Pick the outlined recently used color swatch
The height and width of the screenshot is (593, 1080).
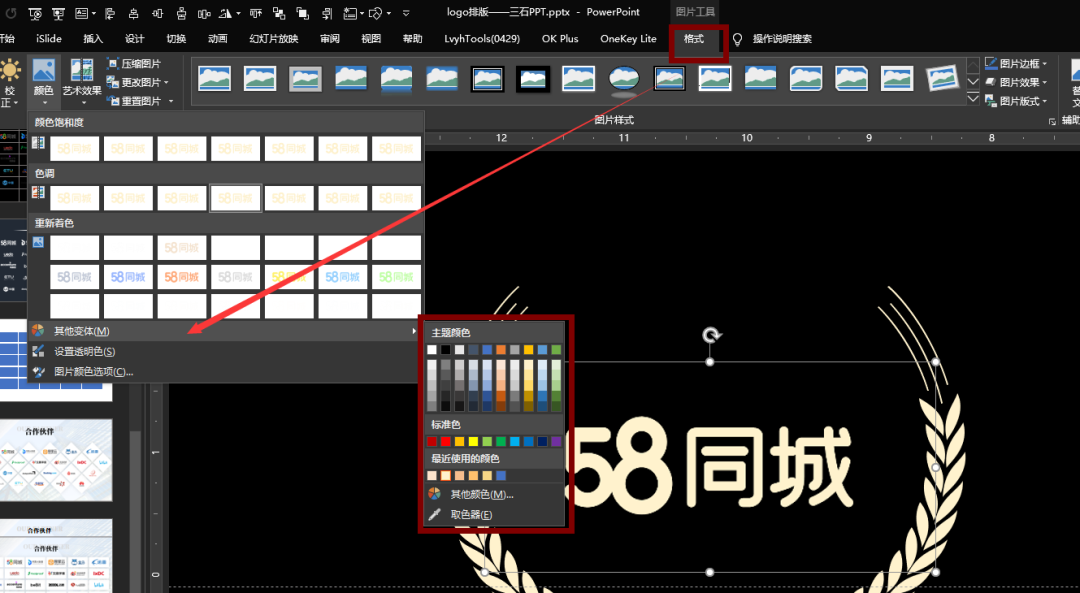click(x=446, y=475)
